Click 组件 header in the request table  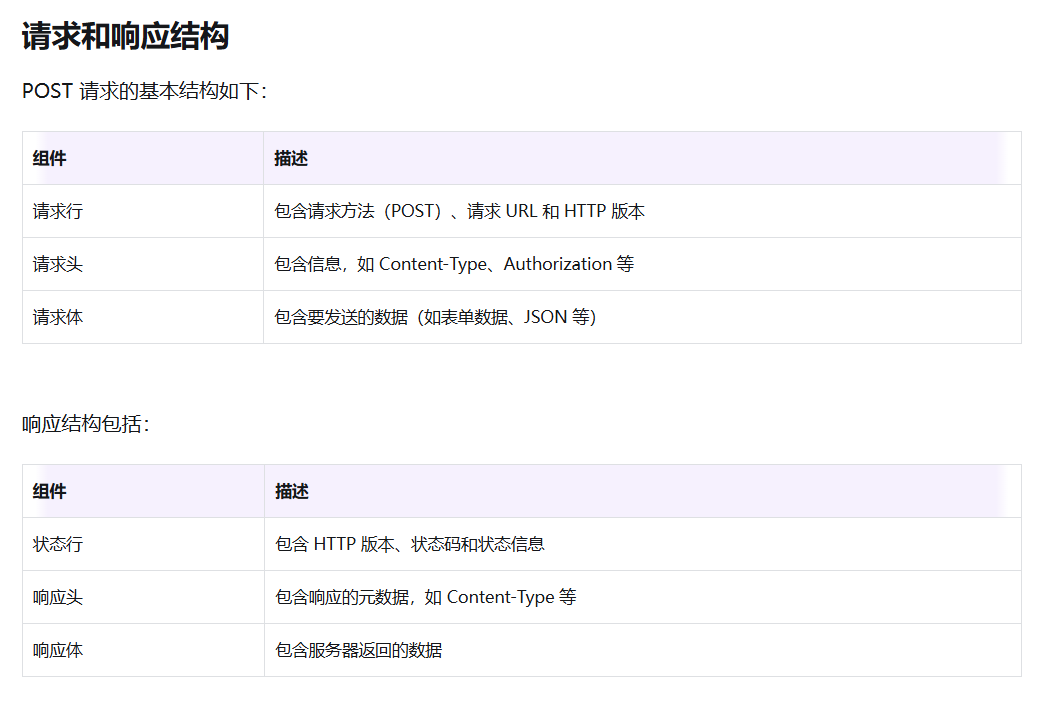[50, 158]
